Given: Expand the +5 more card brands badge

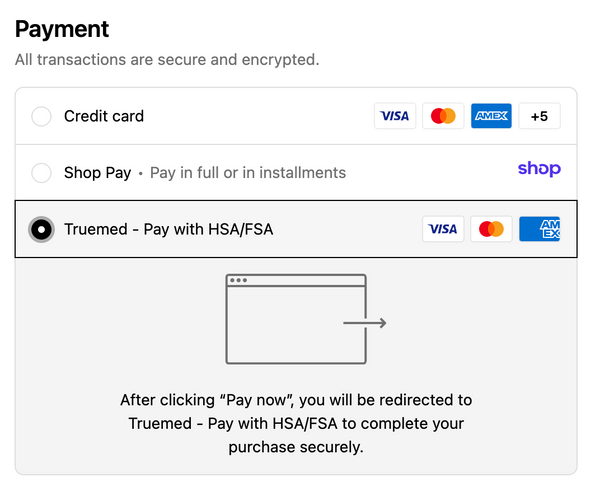Looking at the screenshot, I should click(x=539, y=116).
